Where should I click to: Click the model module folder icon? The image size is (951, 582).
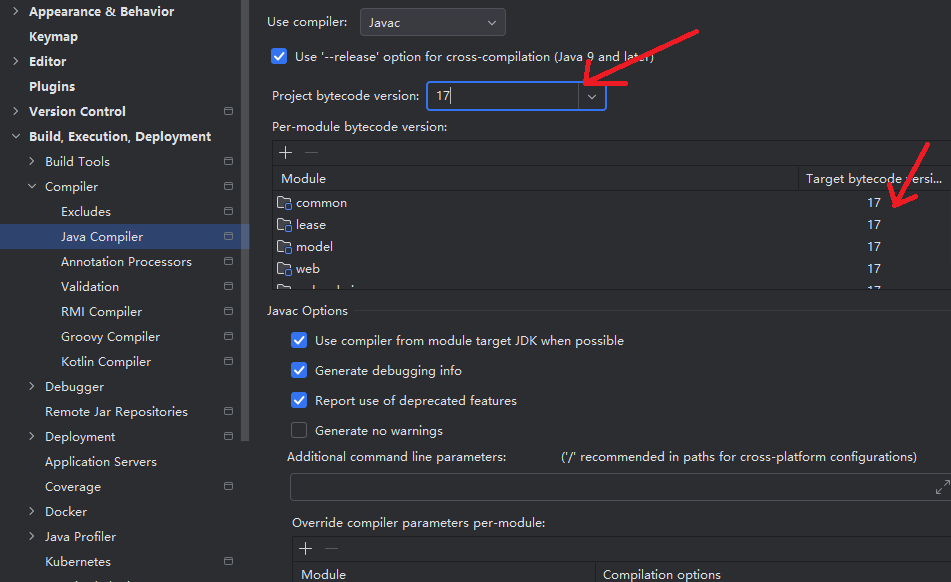(x=284, y=247)
